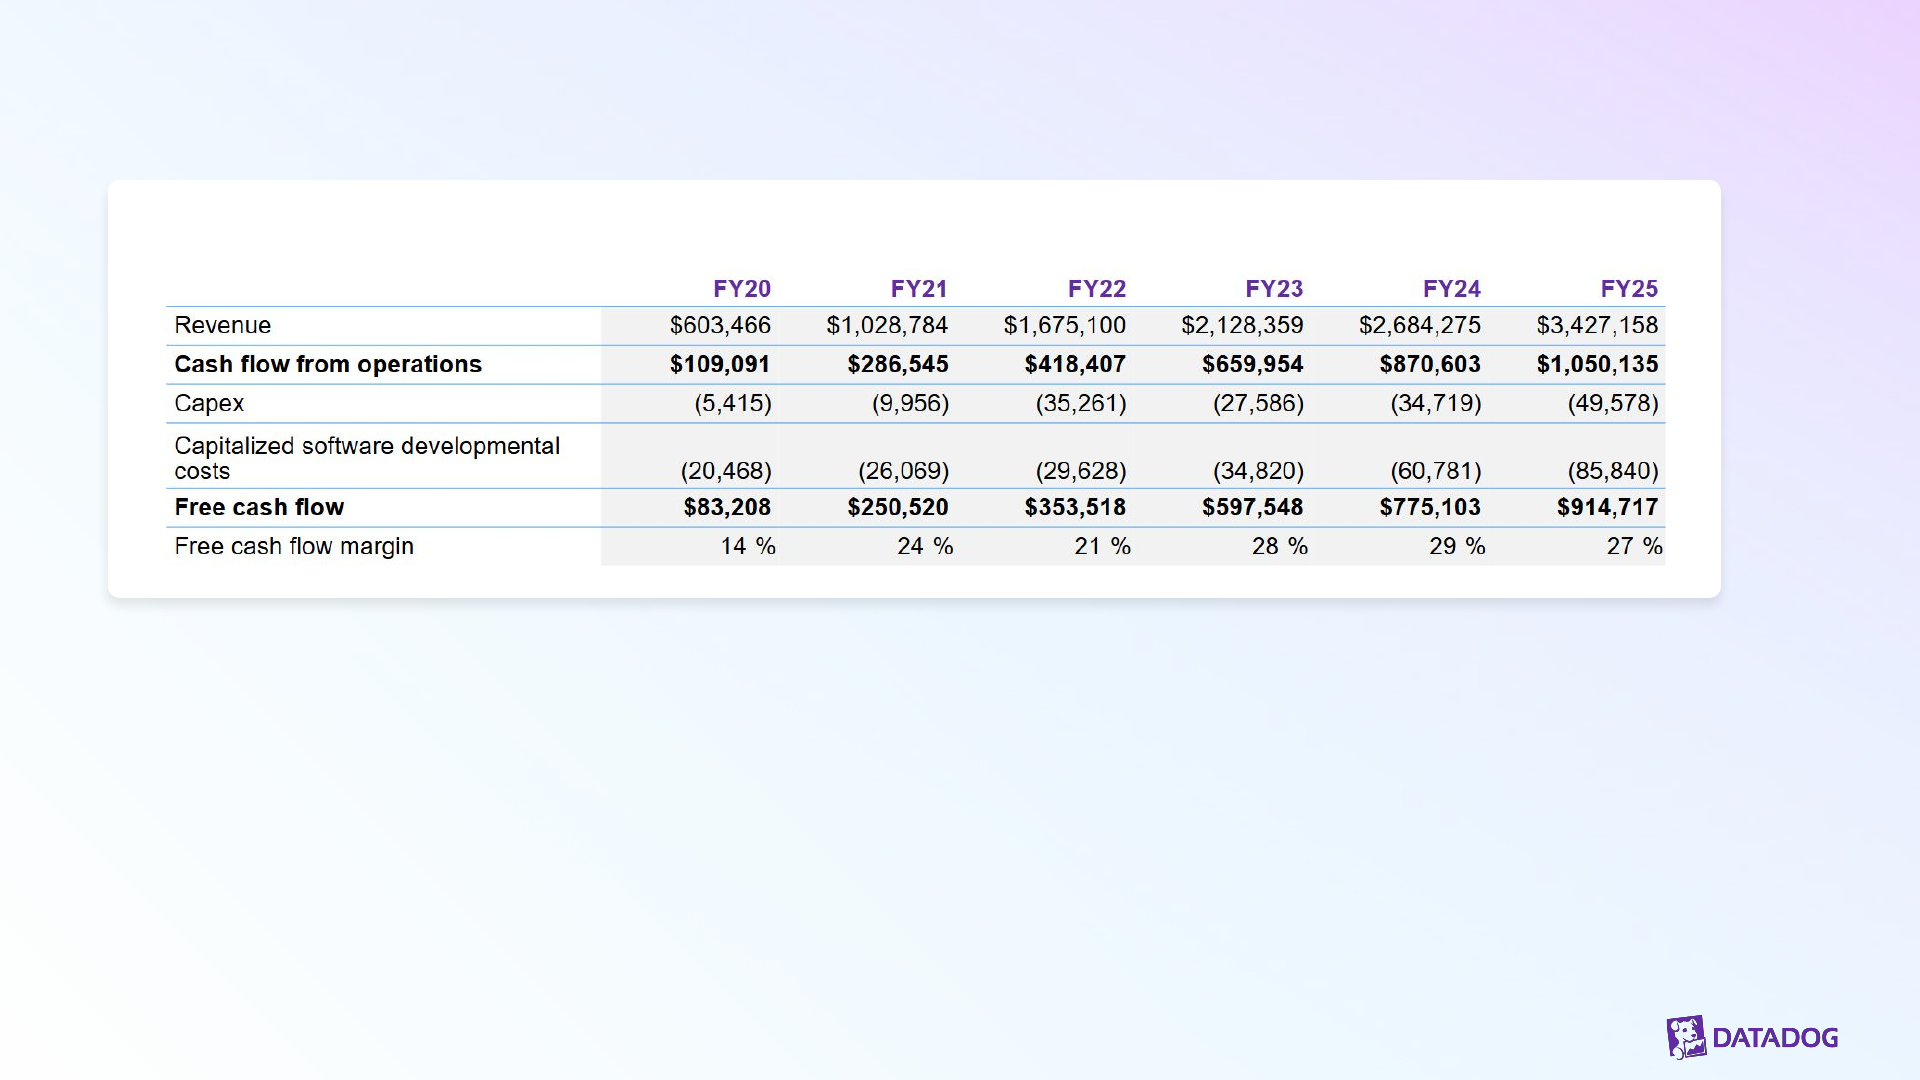Select the FY24 column header
The image size is (1920, 1080).
point(1451,289)
